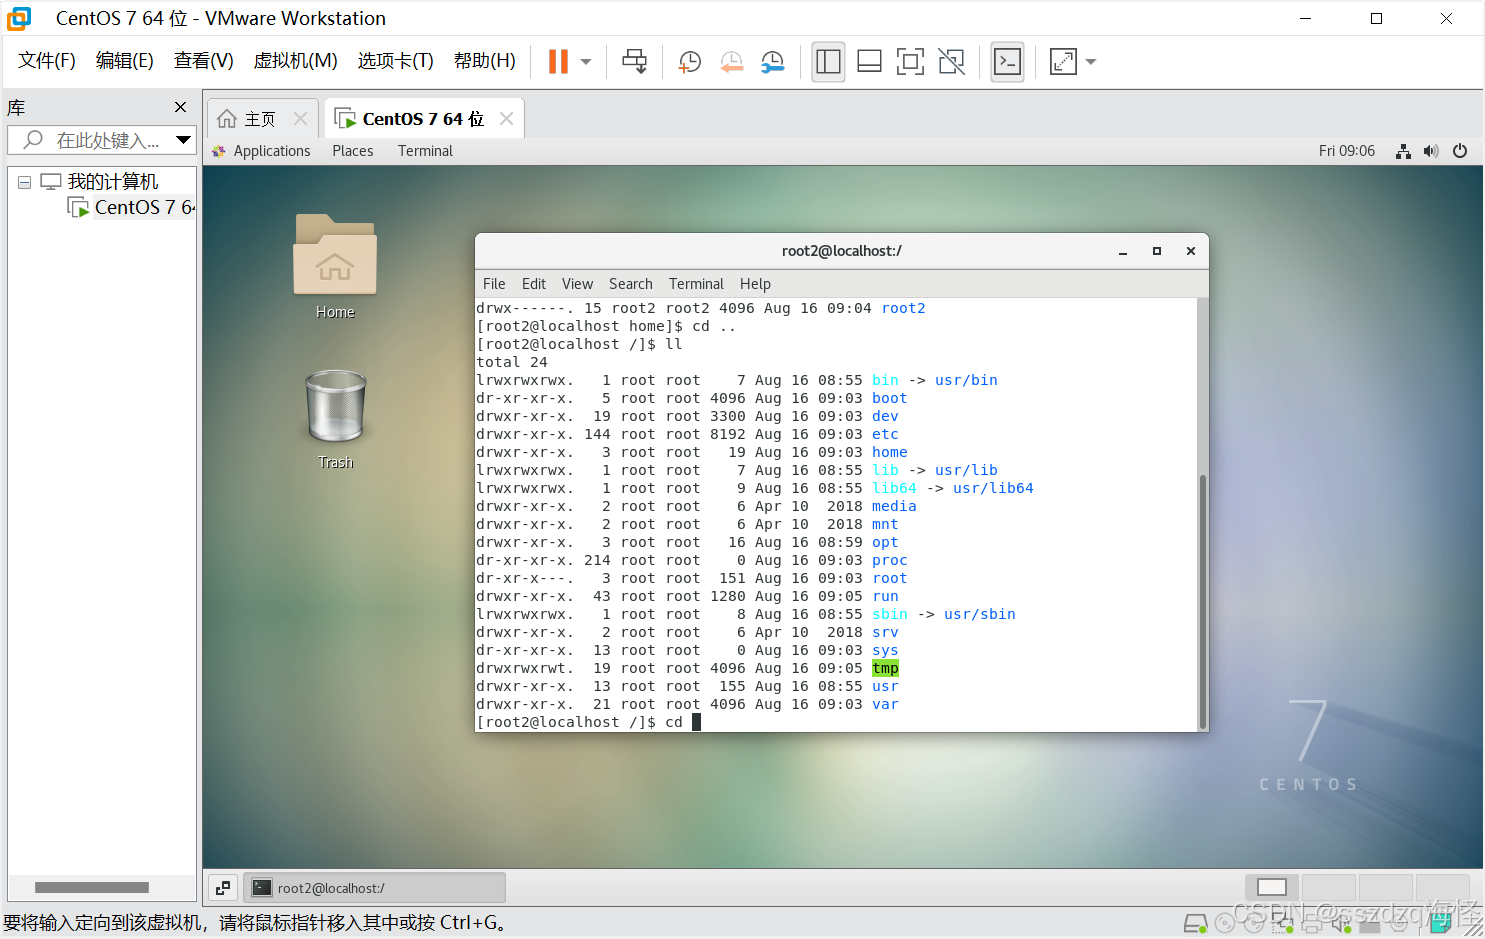Open the Terminal menu in terminal window
The height and width of the screenshot is (939, 1485).
(x=696, y=284)
